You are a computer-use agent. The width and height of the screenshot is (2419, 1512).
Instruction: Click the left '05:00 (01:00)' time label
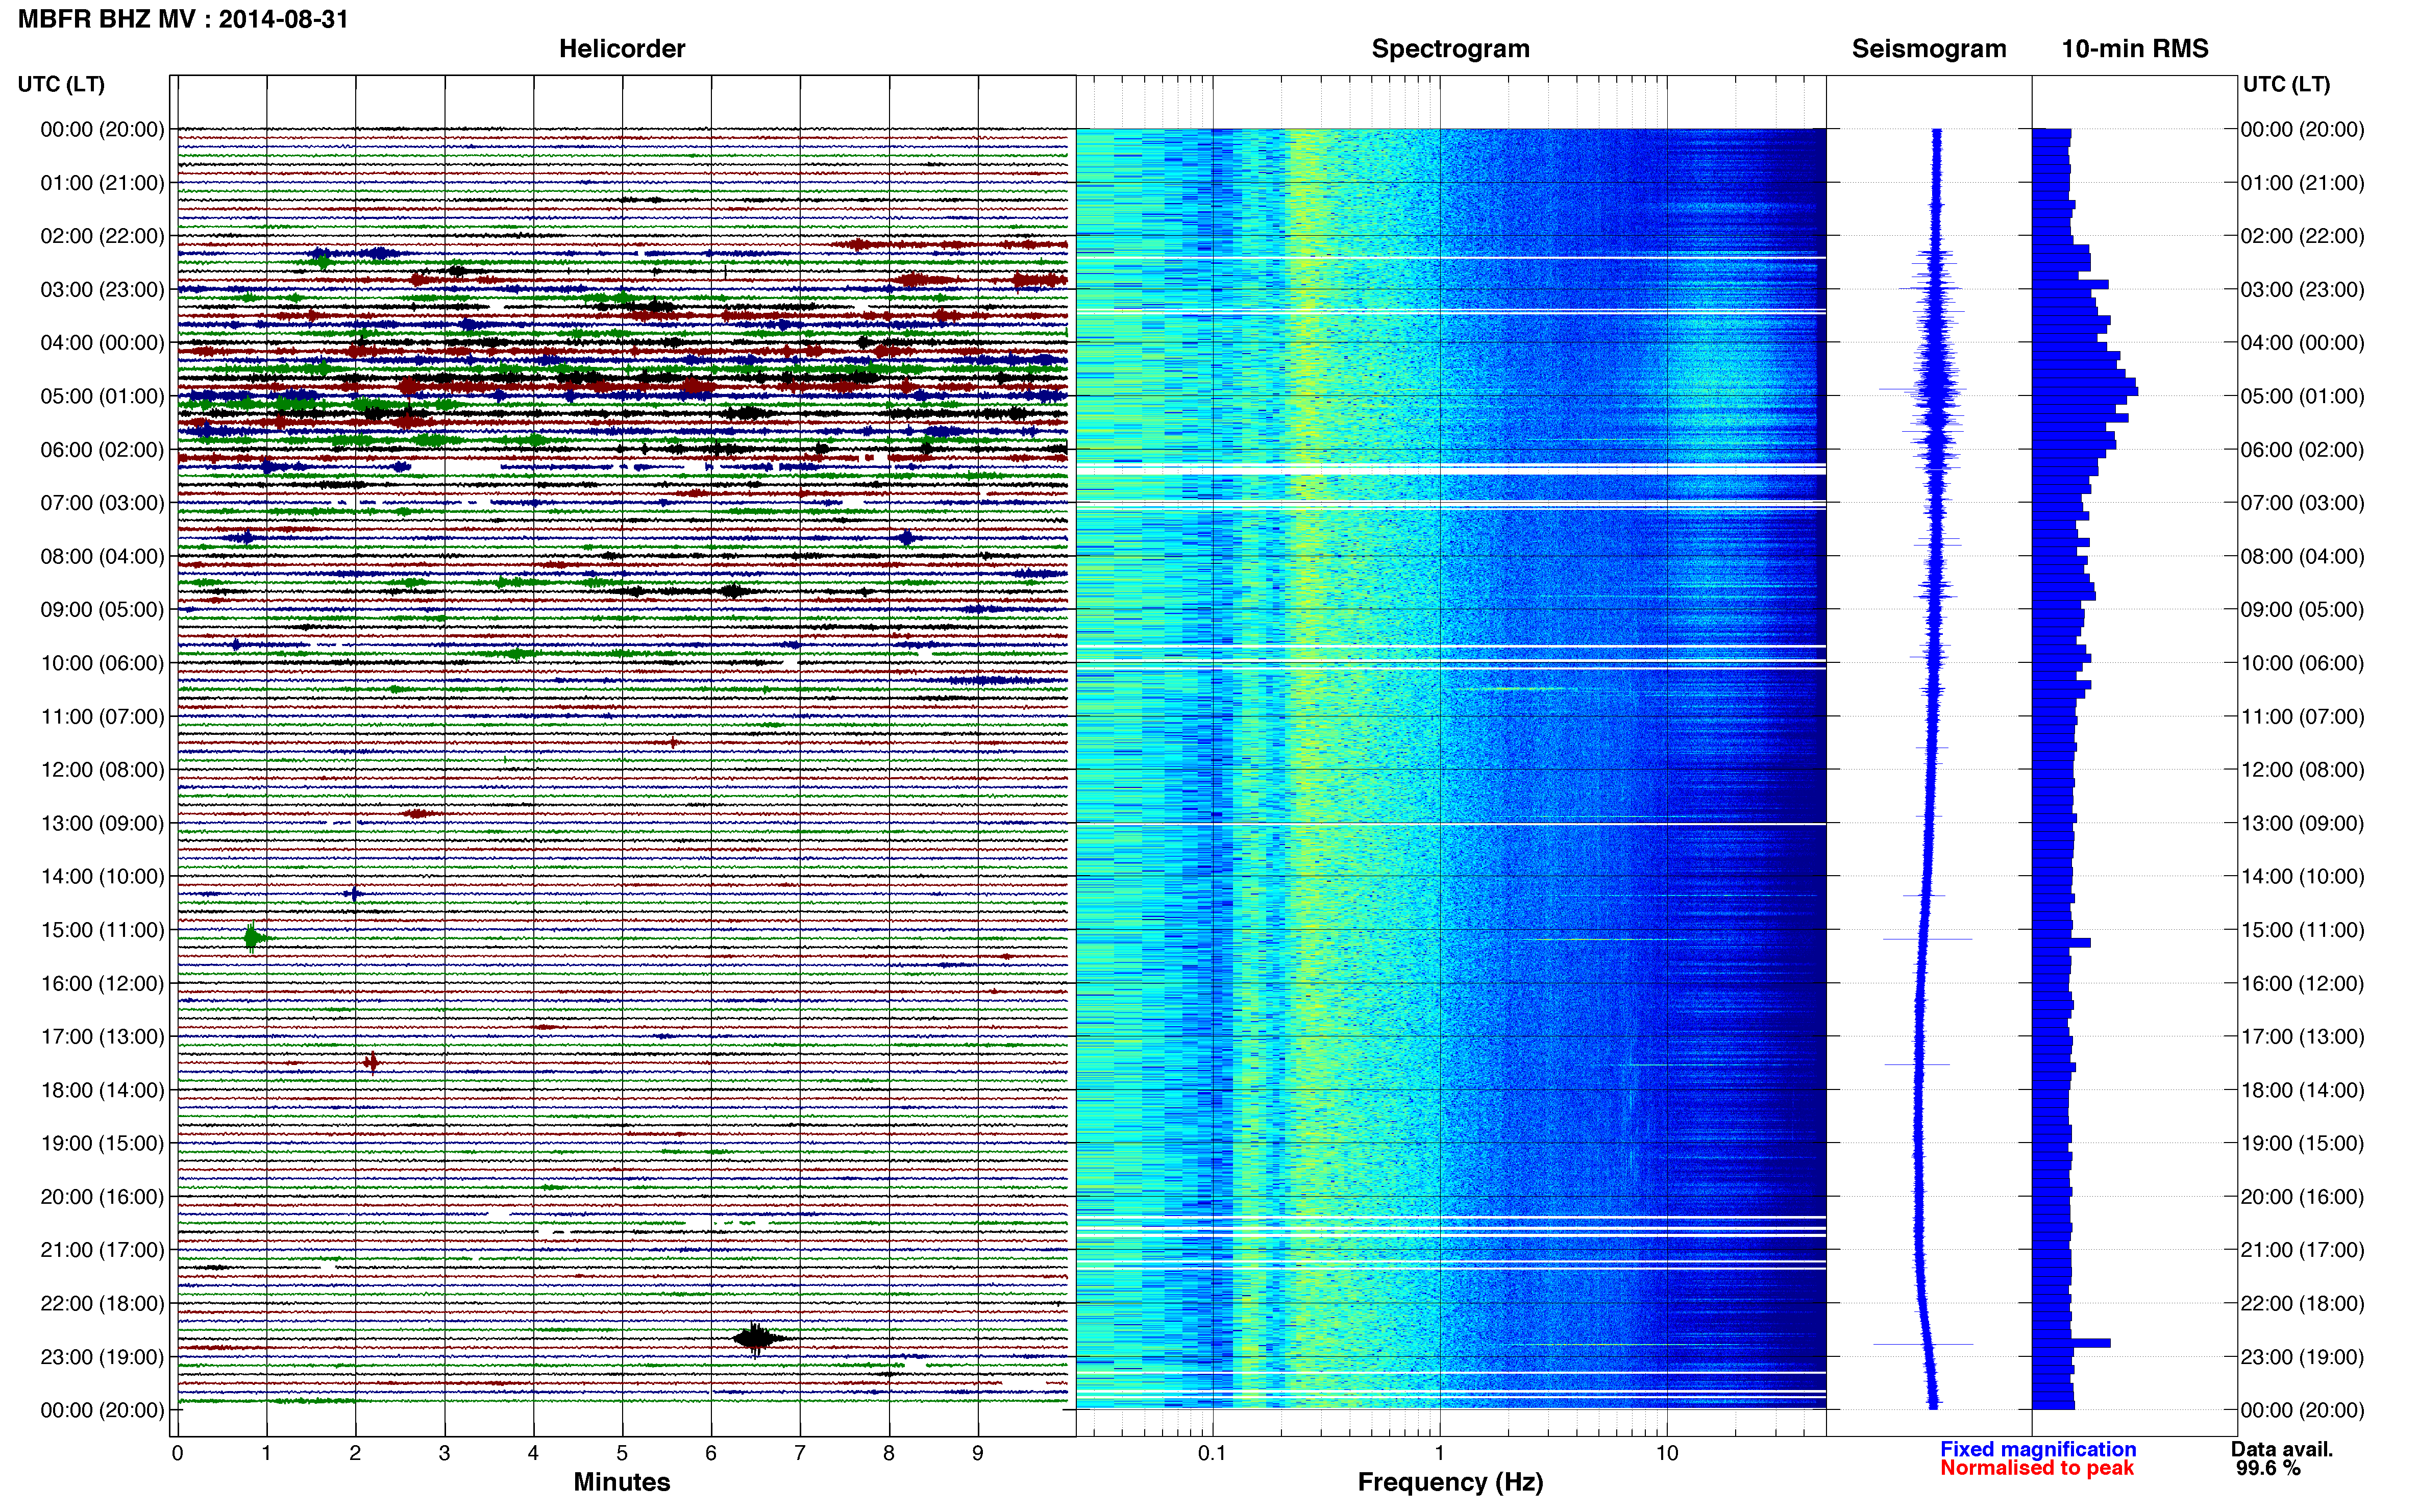point(102,396)
